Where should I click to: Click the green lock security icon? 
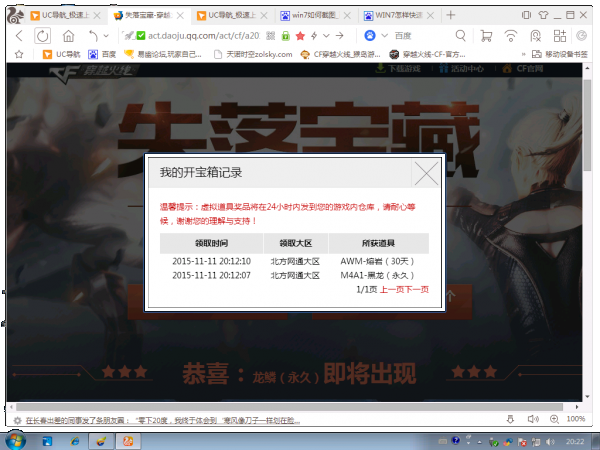(285, 36)
